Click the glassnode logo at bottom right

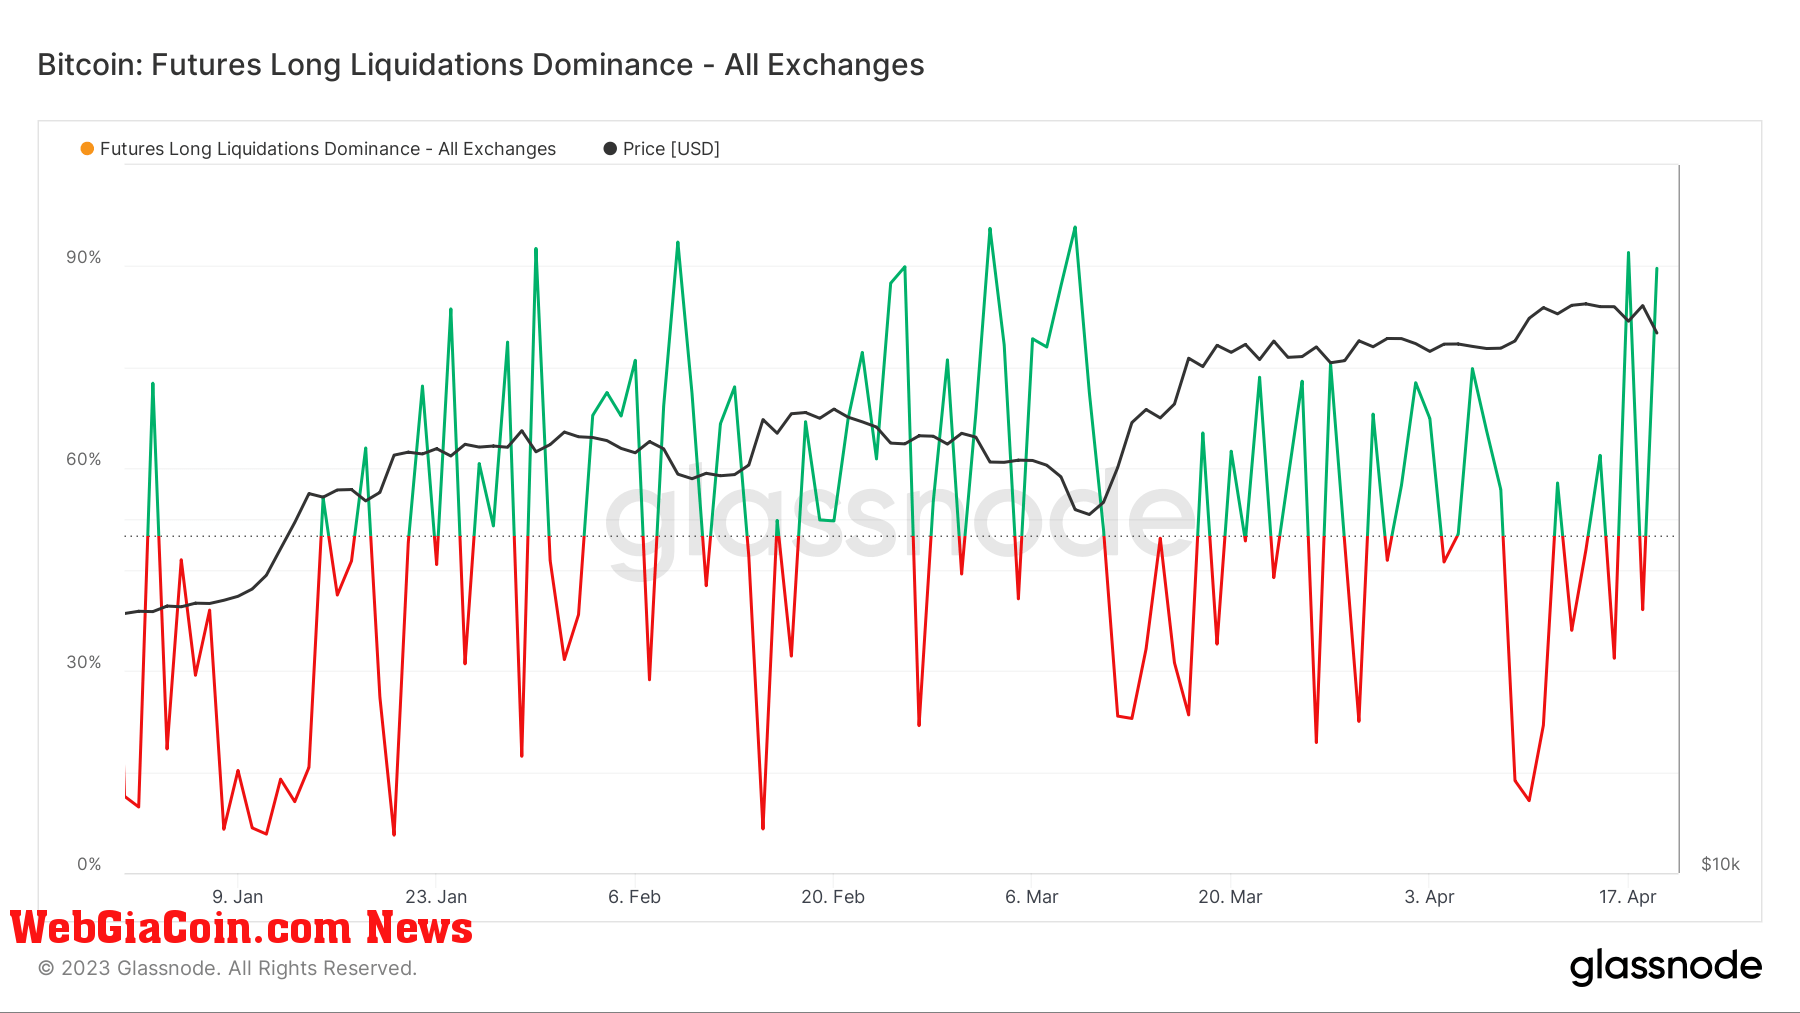point(1666,966)
